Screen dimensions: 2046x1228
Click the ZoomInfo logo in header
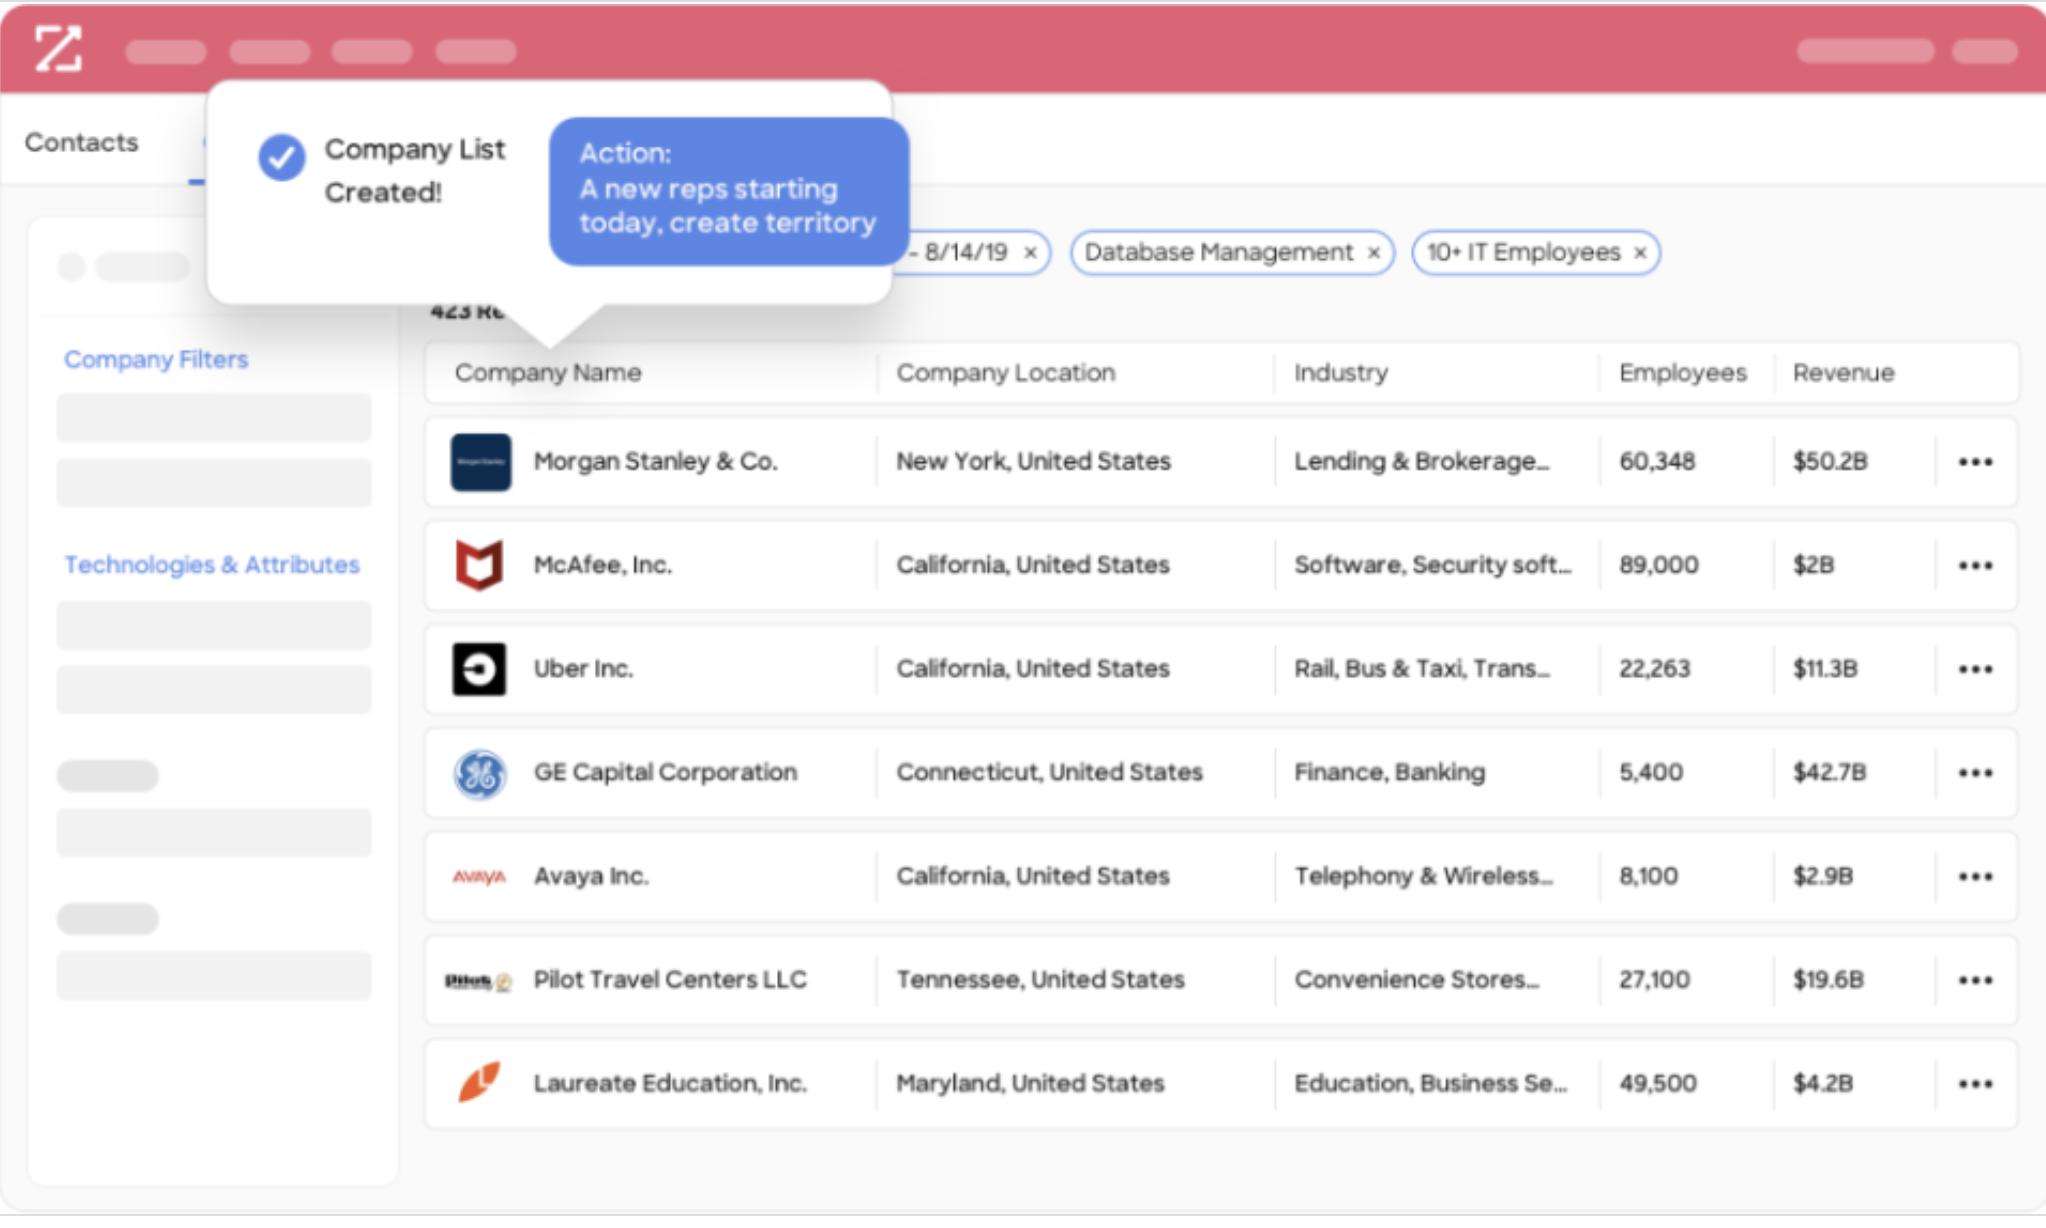58,48
